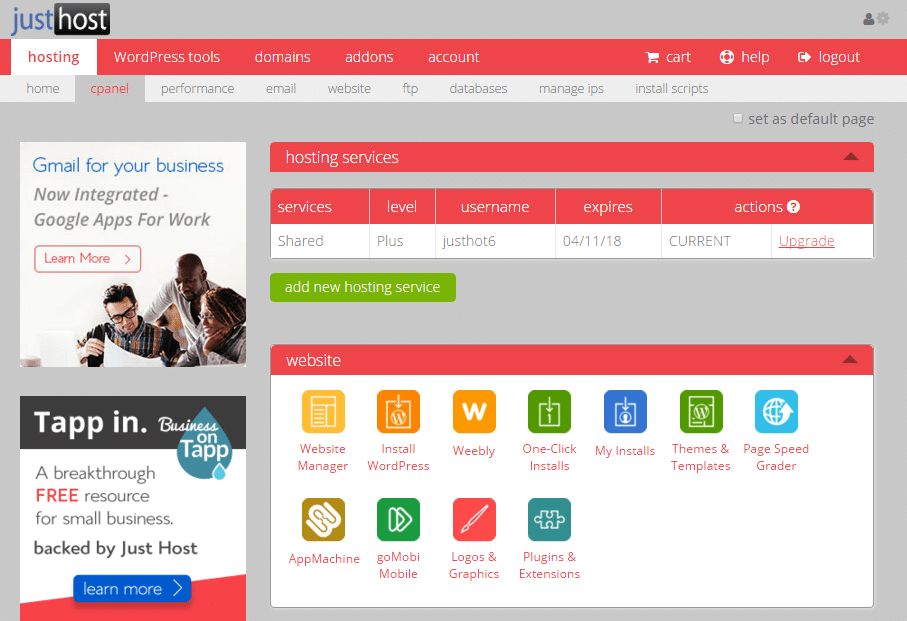The height and width of the screenshot is (621, 907).
Task: Enable the set as default page checkbox
Action: click(737, 118)
